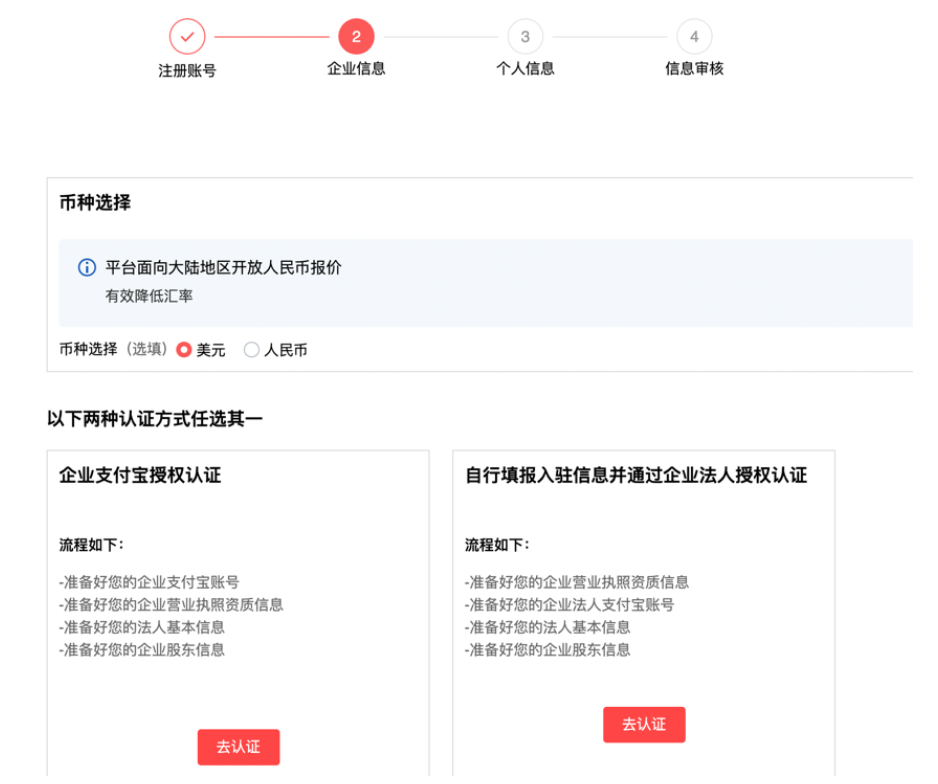Click the 注册账号 step label
938x784 pixels.
187,69
